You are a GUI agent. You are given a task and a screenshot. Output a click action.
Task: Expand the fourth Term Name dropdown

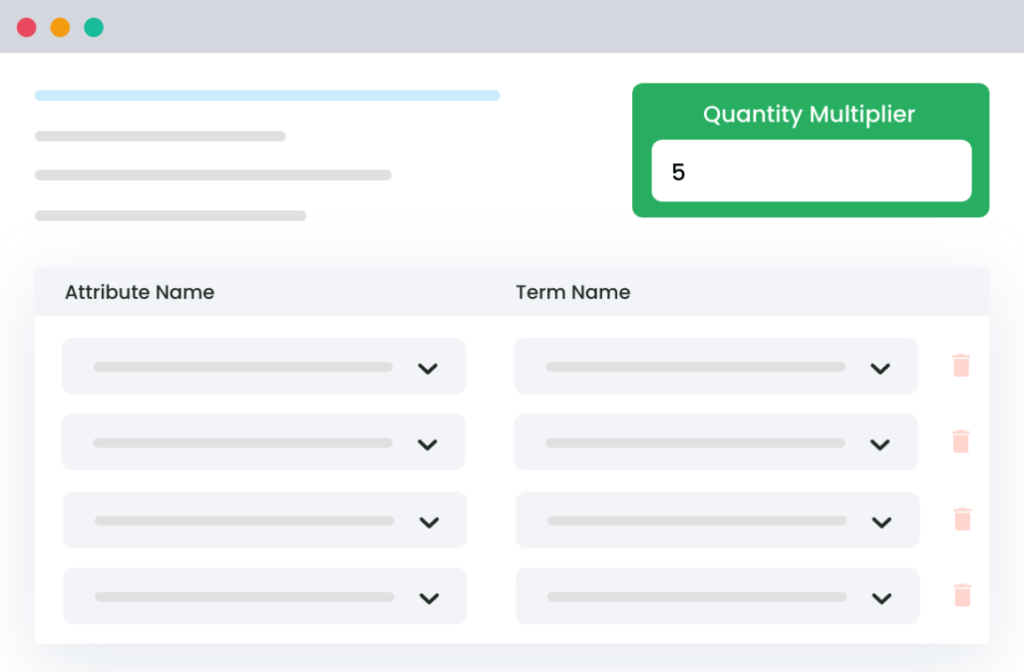(718, 596)
